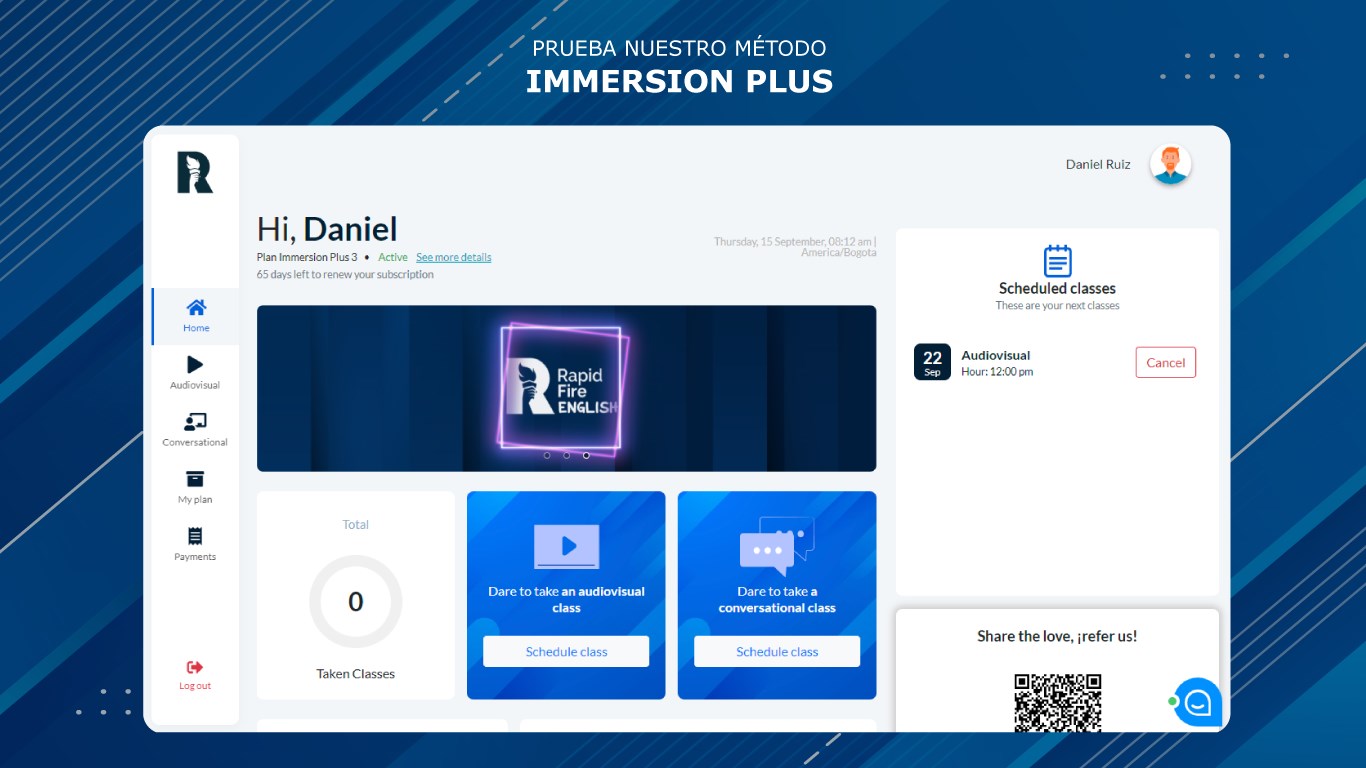Click the Taken Classes total ring
This screenshot has height=768, width=1366.
[x=356, y=602]
